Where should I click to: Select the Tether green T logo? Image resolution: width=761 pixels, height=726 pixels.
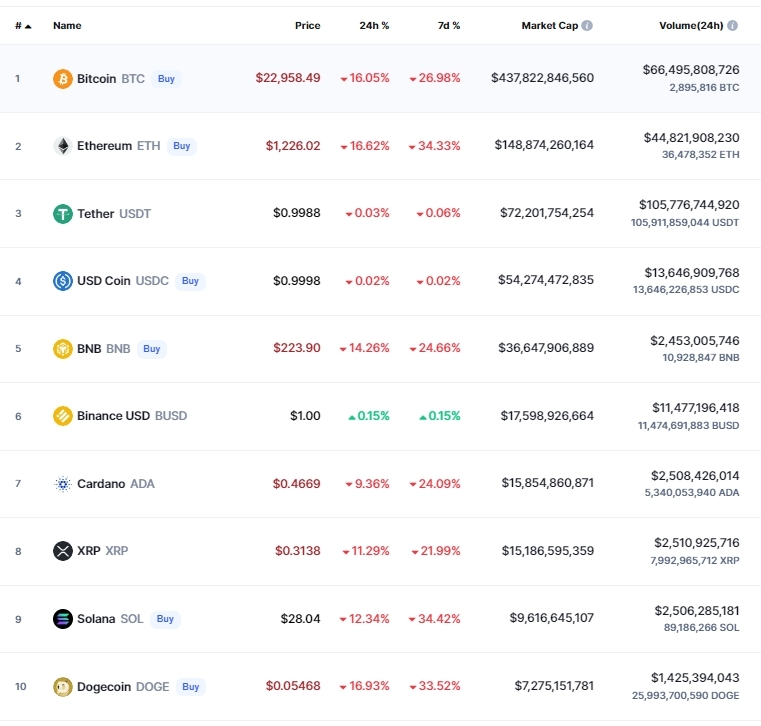(x=63, y=214)
